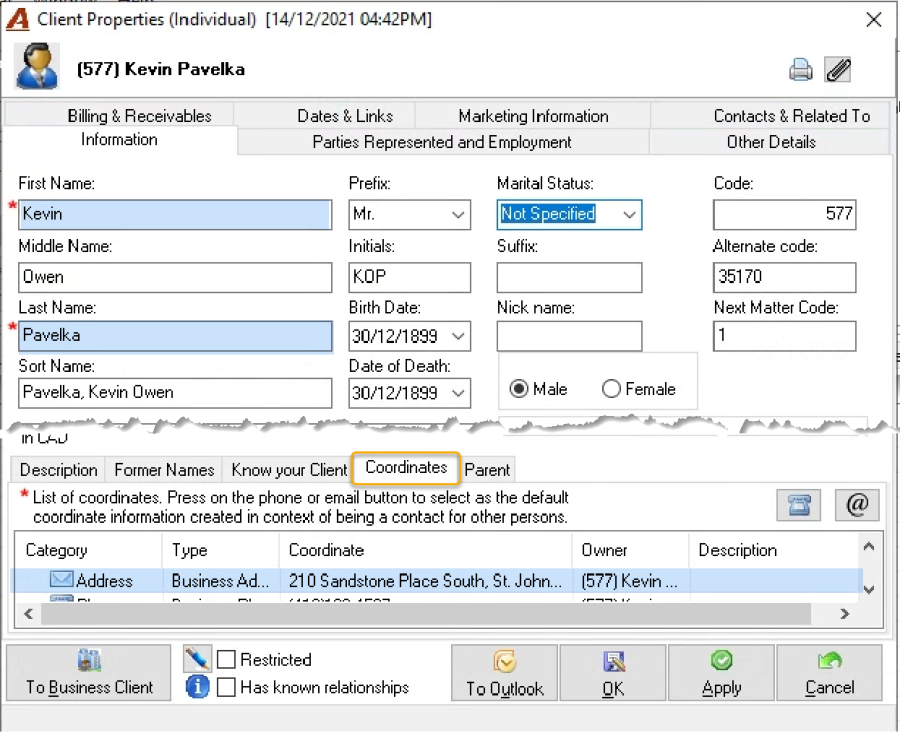Click the printer icon
Screen dimensions: 900x733
(800, 70)
